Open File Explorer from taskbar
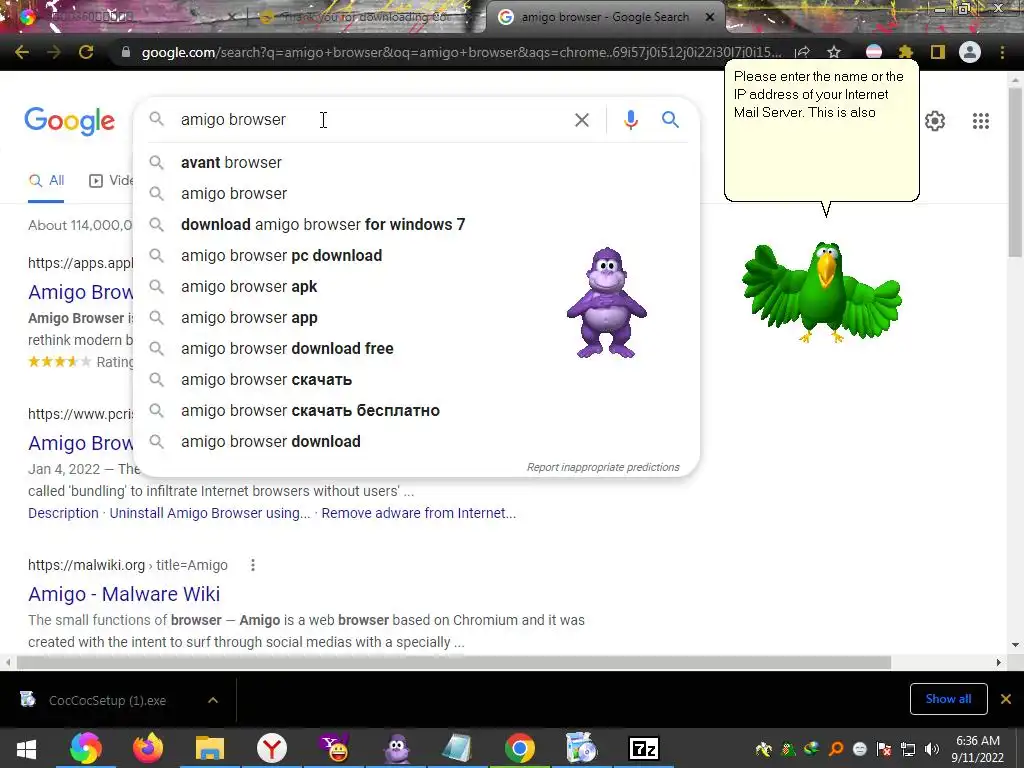Viewport: 1024px width, 768px height. click(x=210, y=748)
